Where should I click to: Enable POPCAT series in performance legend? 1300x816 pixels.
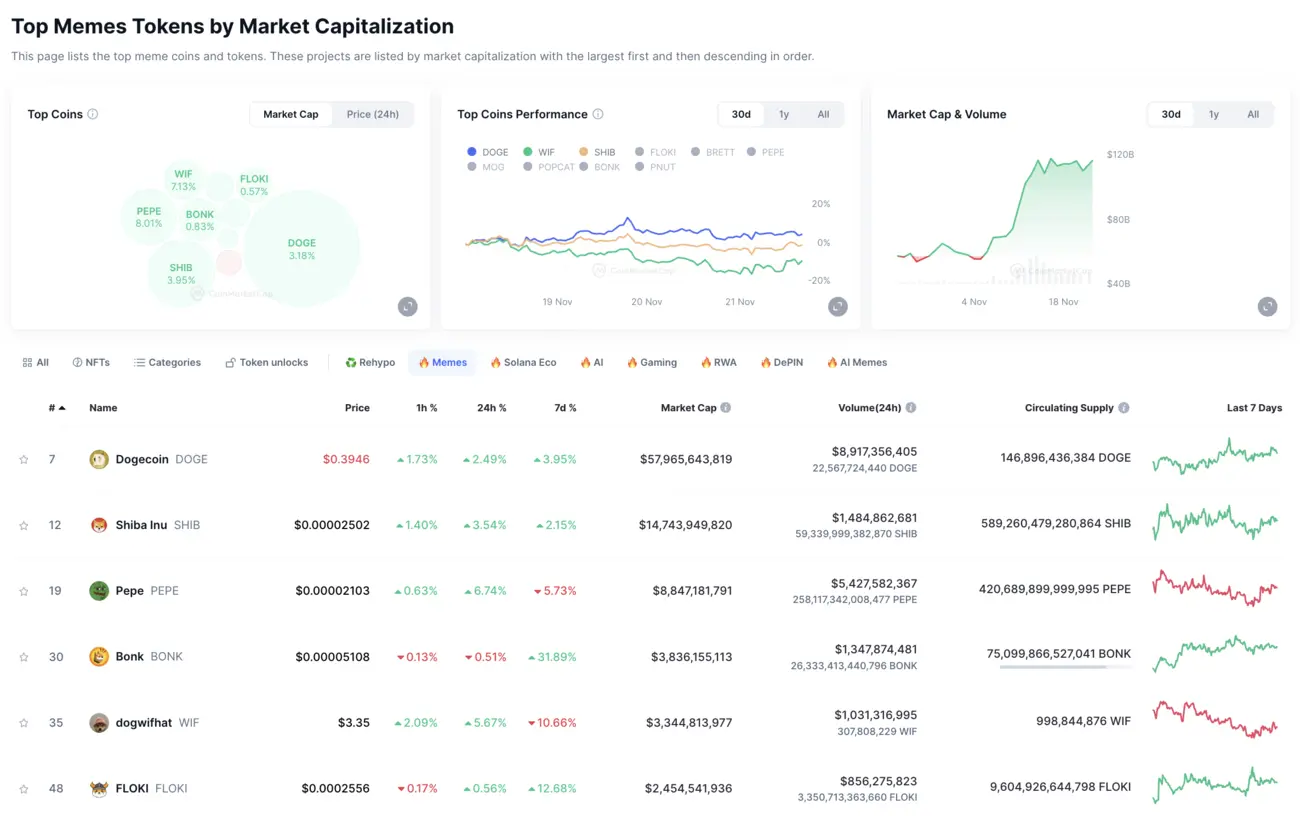click(x=549, y=167)
